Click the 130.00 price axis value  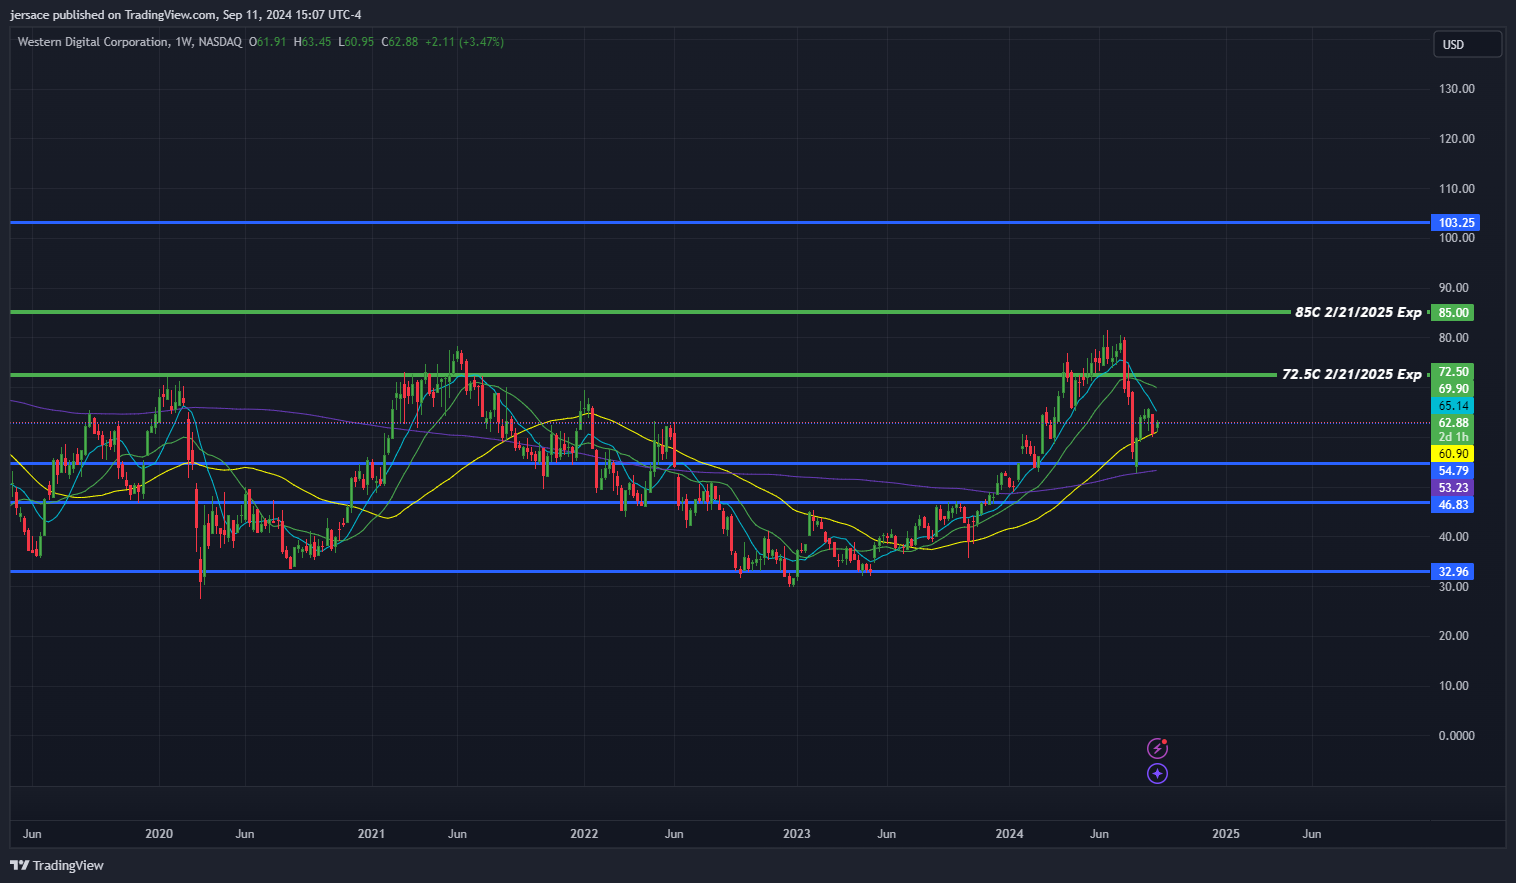tap(1457, 89)
